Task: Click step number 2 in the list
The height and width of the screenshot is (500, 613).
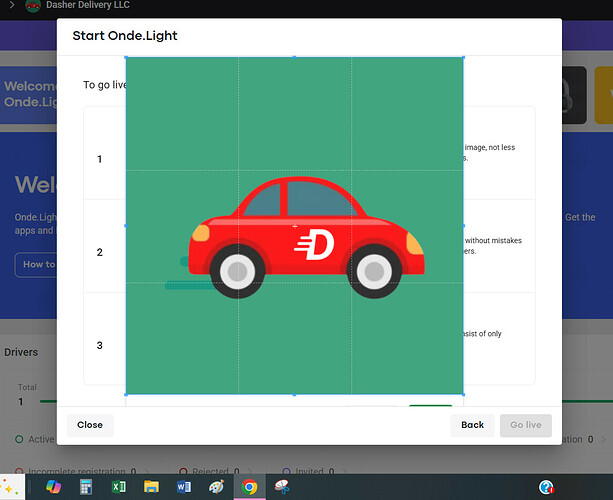Action: tap(100, 252)
